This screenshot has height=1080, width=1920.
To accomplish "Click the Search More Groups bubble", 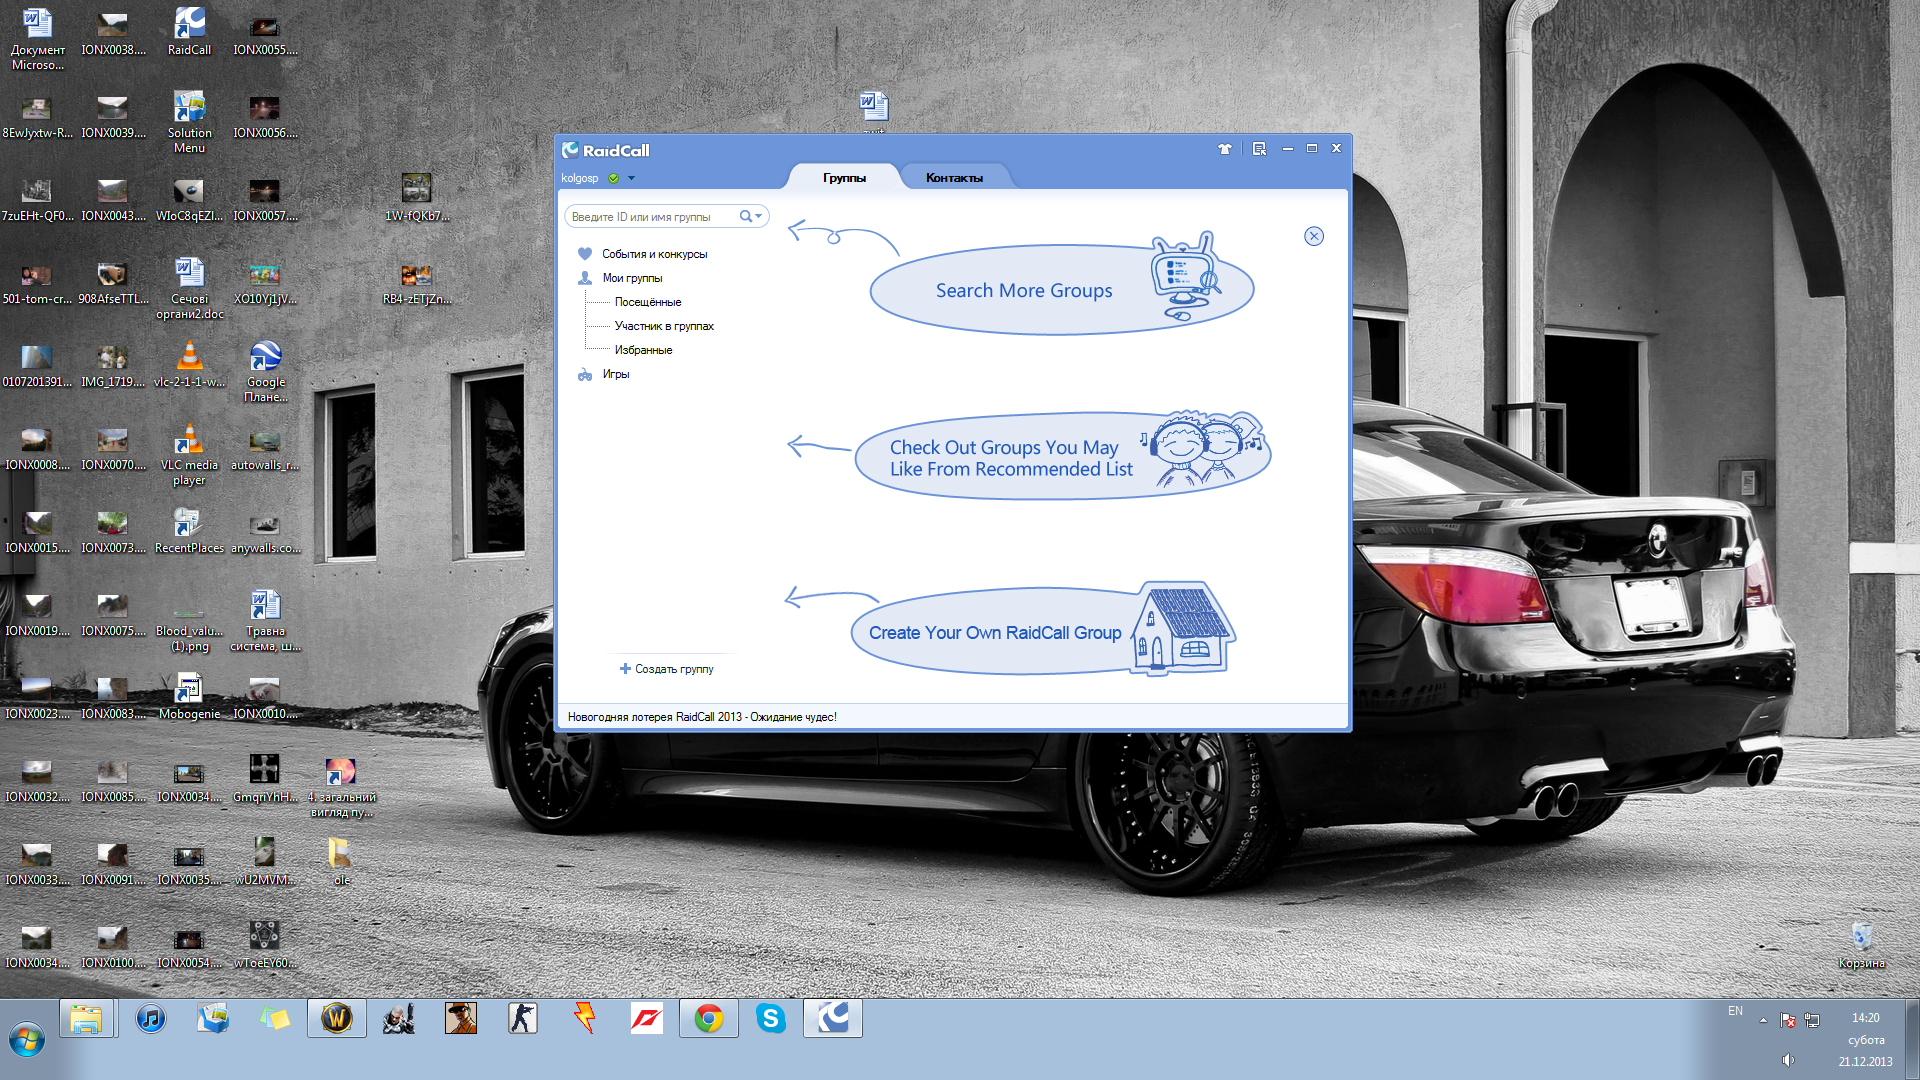I will click(1062, 289).
